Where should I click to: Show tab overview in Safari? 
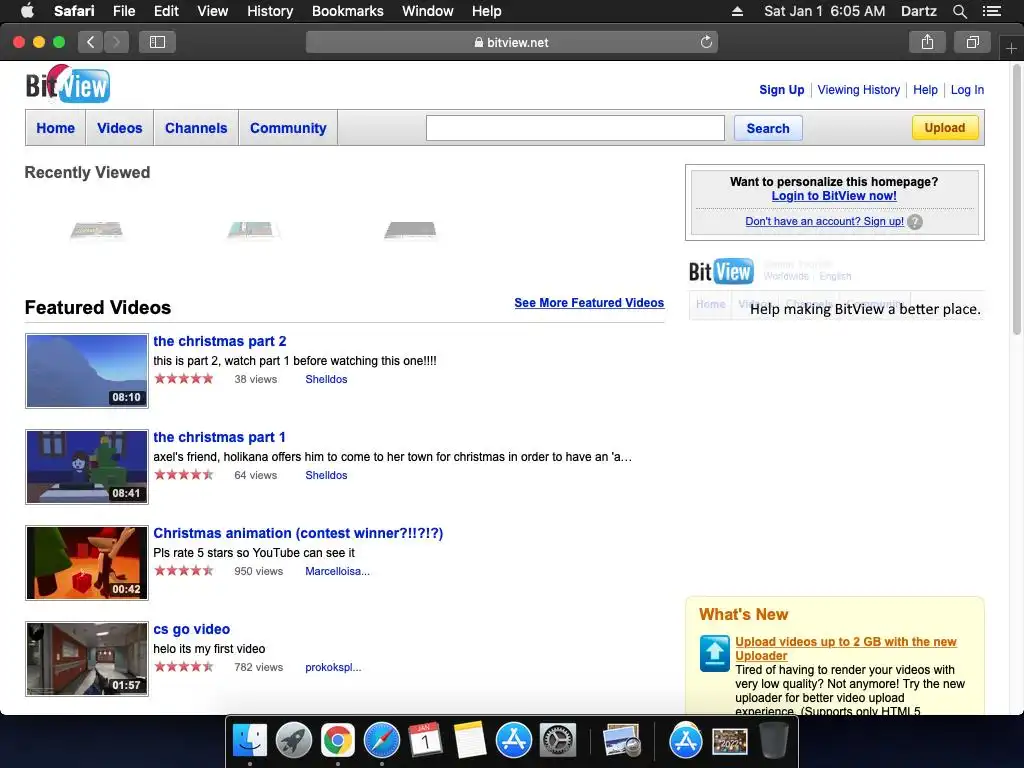[x=972, y=42]
